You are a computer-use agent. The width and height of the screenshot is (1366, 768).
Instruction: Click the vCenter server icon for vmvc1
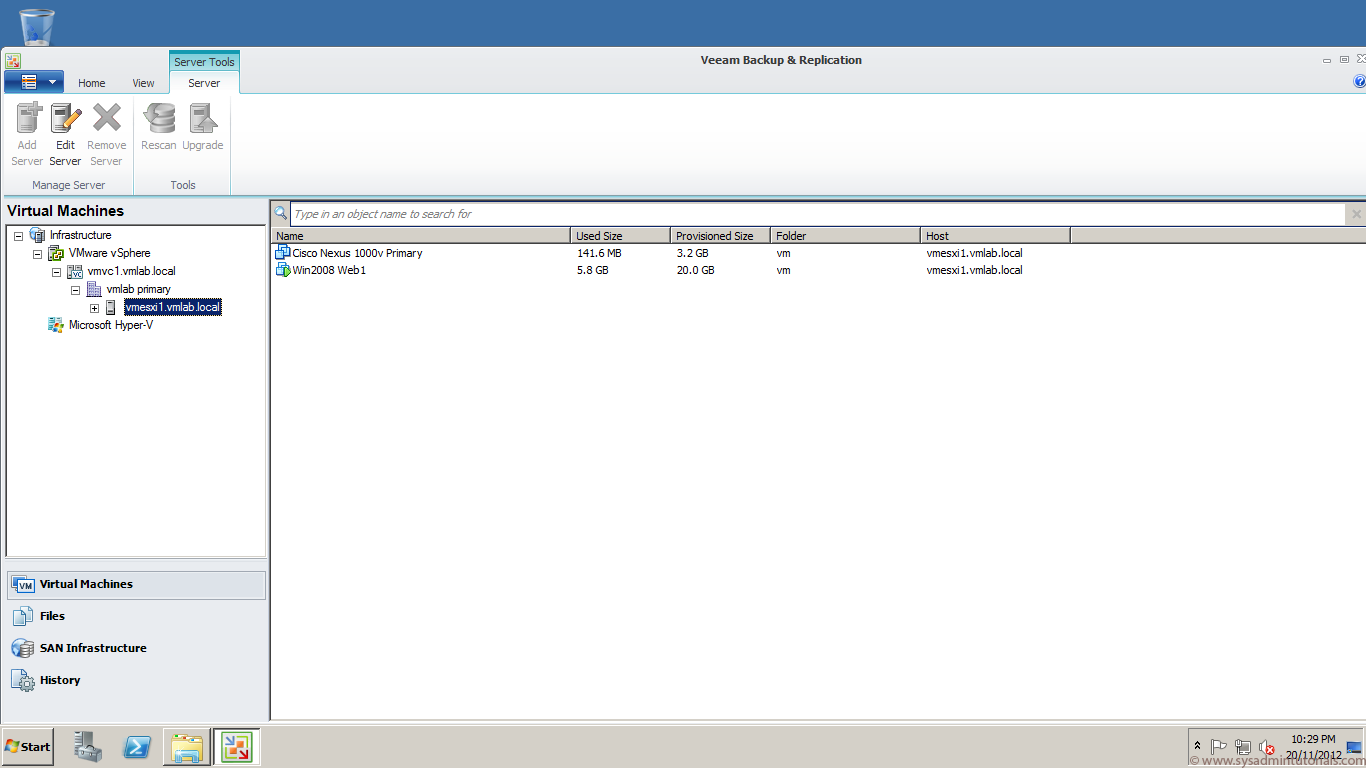pos(75,271)
